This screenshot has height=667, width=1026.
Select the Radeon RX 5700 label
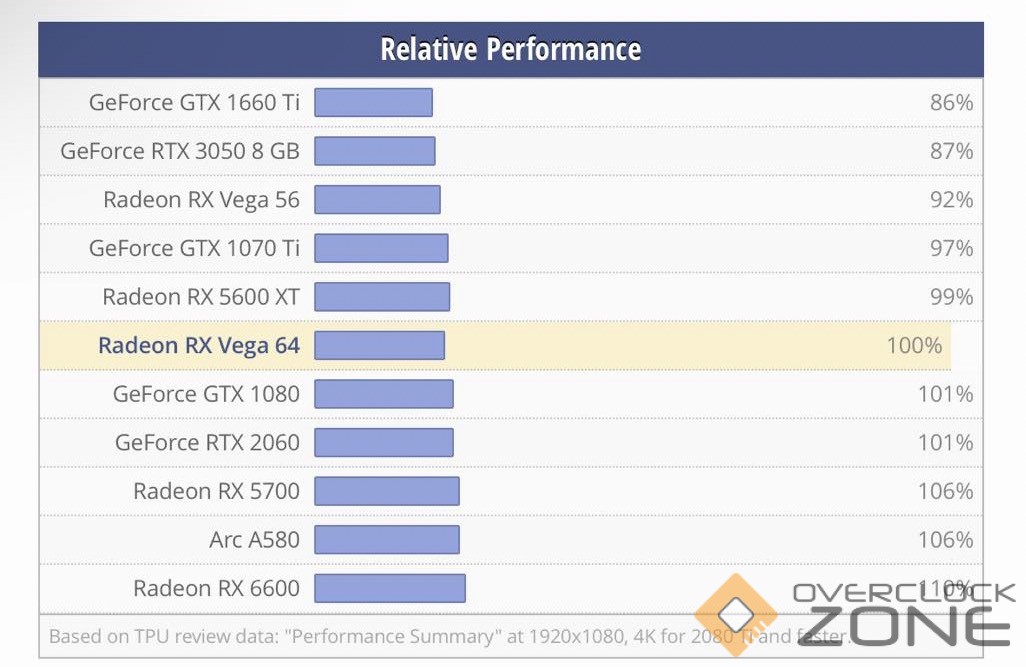(x=216, y=490)
